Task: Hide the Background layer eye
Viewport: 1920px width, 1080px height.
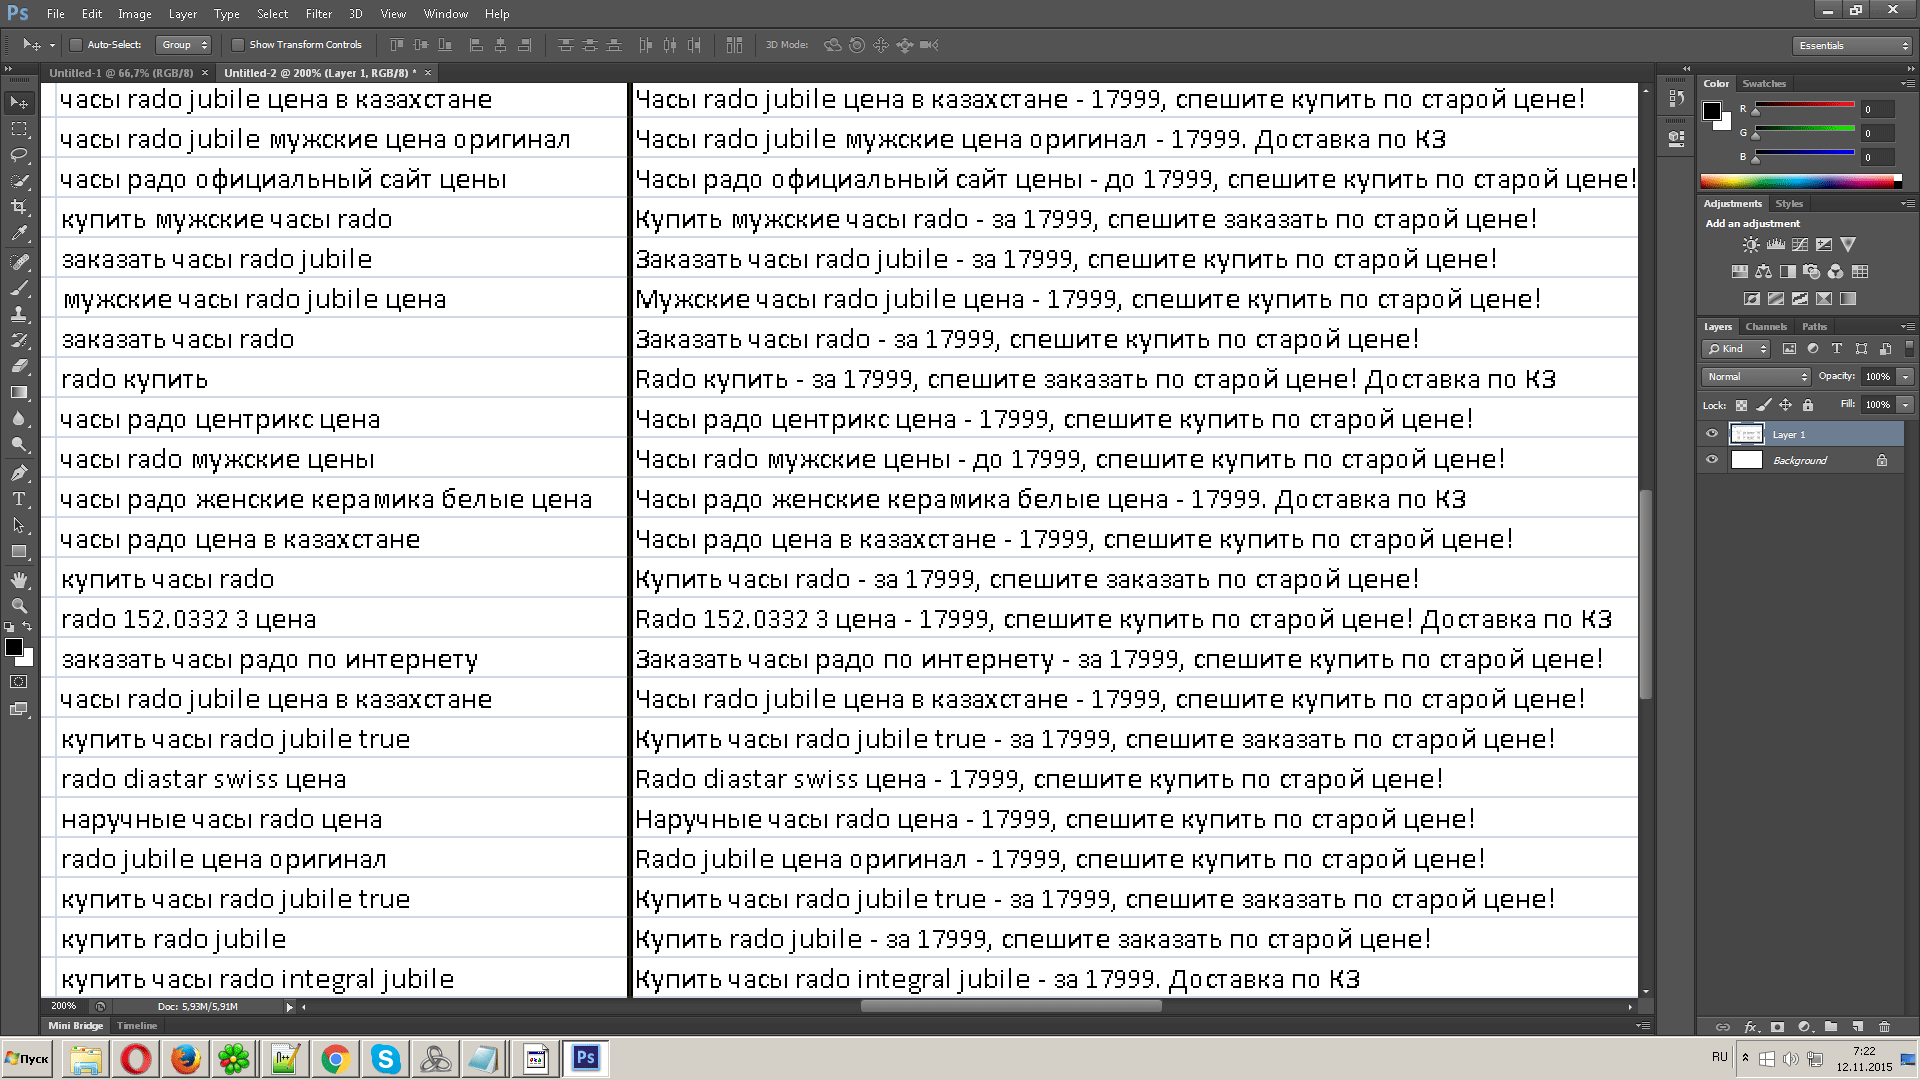Action: click(x=1712, y=460)
